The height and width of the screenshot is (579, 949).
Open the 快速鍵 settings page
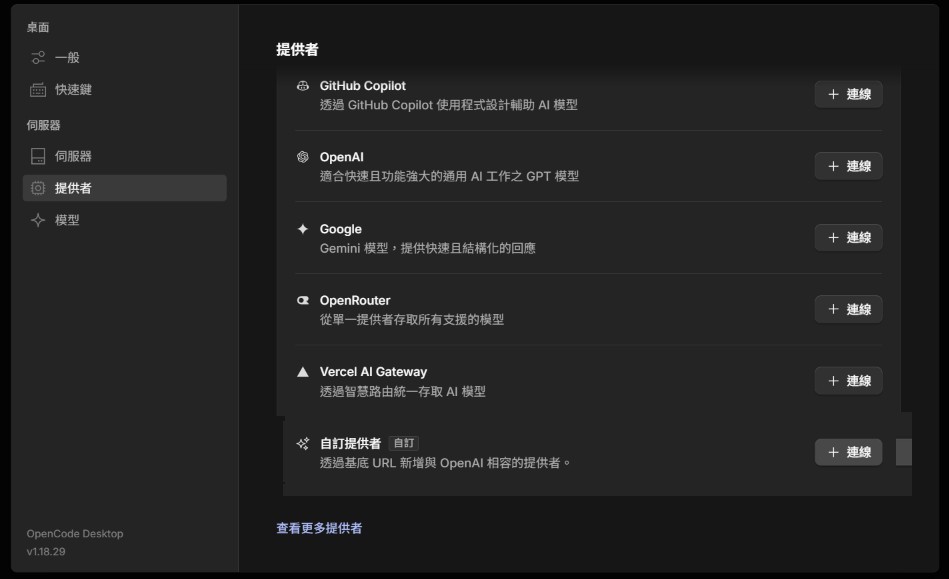(x=125, y=90)
